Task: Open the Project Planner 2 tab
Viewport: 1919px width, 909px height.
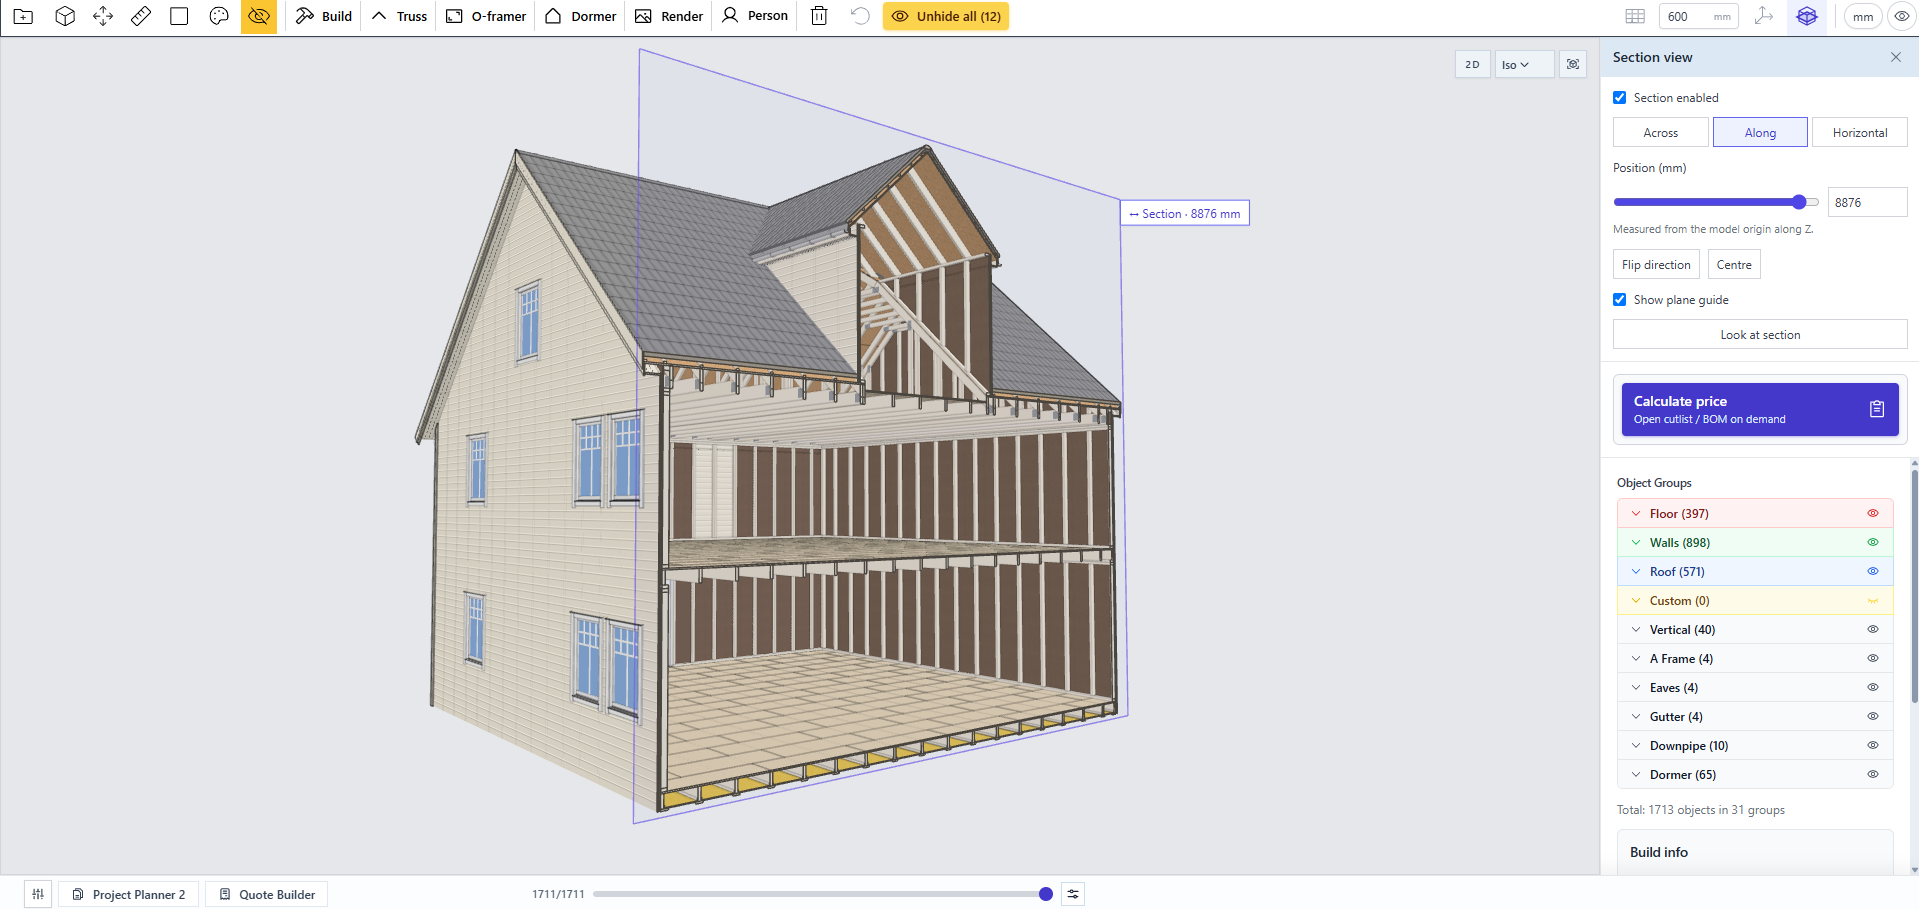Action: tap(129, 894)
